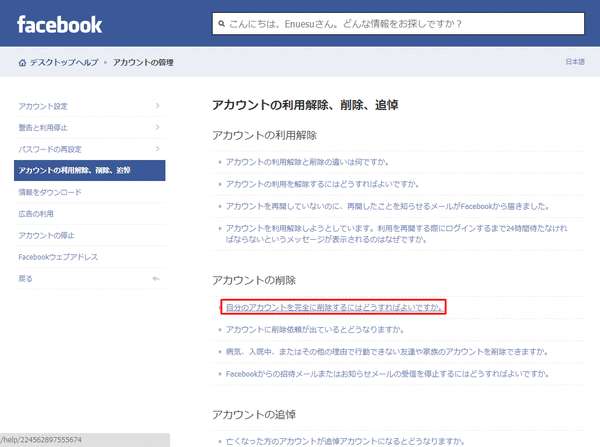600x447 pixels.
Task: Expand triangle beside Facebookからの招待メール question
Action: (x=220, y=374)
